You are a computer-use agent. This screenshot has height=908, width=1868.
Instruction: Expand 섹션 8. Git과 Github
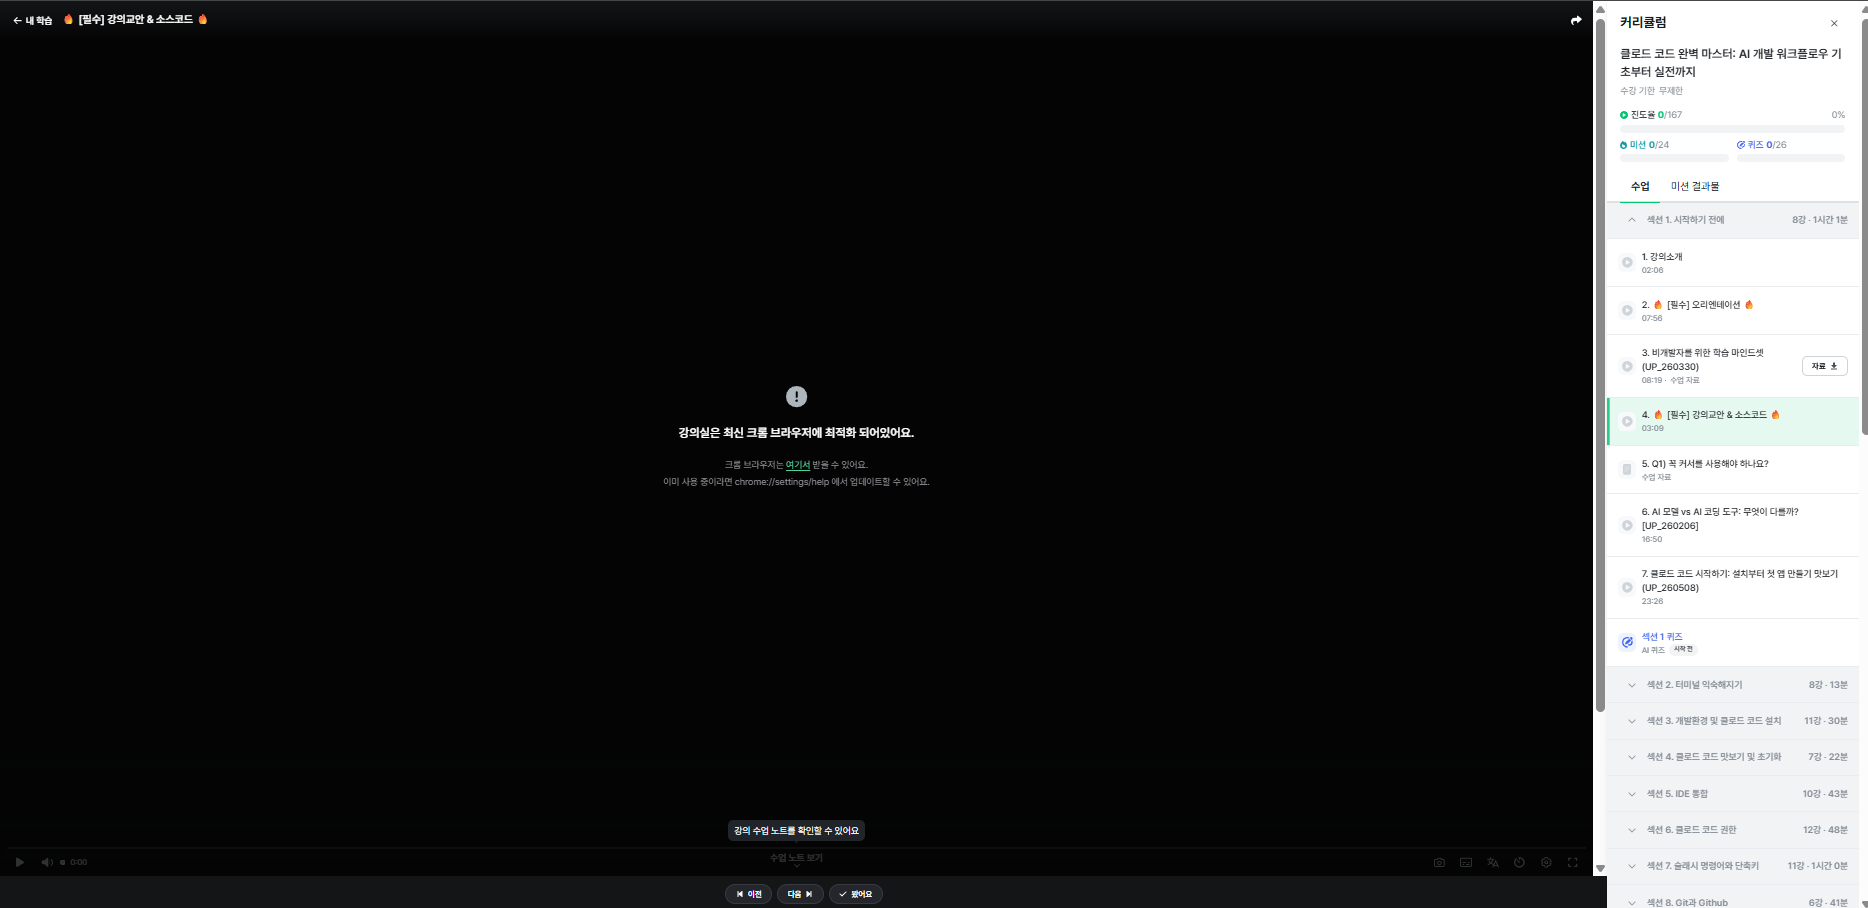[x=1733, y=899]
